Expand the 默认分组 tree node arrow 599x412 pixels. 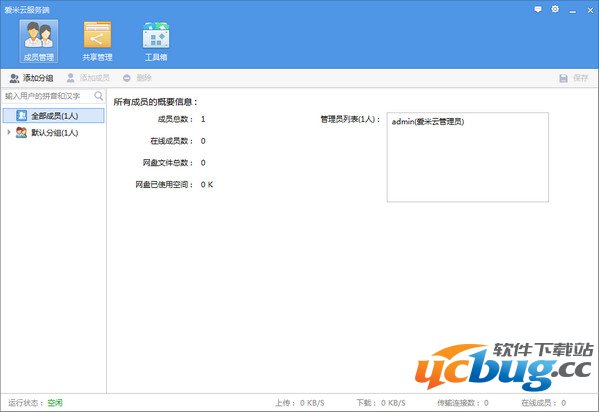pos(9,132)
